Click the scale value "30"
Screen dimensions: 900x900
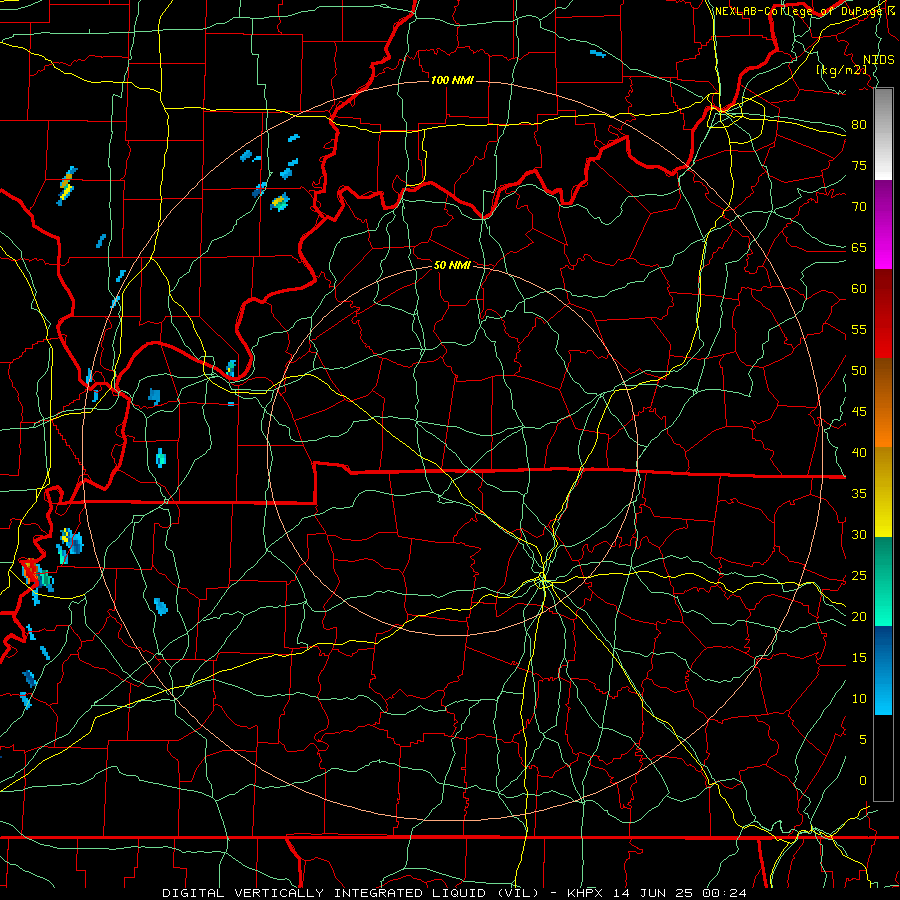coord(859,534)
